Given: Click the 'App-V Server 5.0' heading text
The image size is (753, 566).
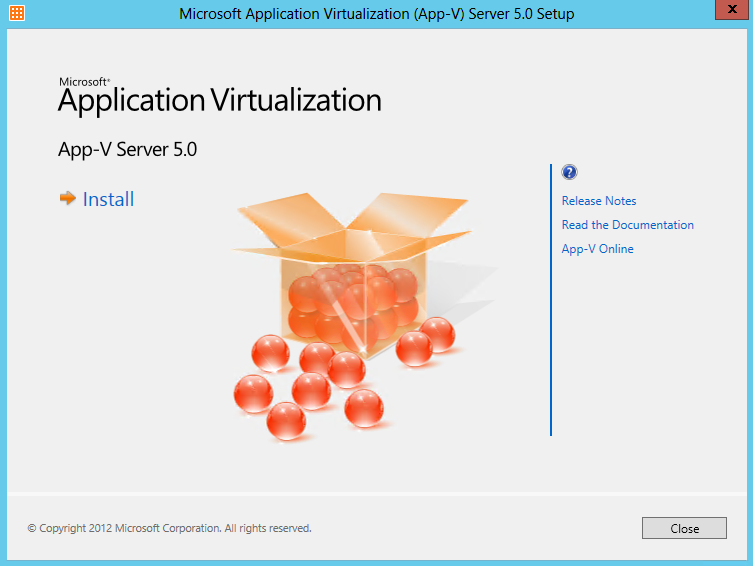Looking at the screenshot, I should click(x=127, y=149).
